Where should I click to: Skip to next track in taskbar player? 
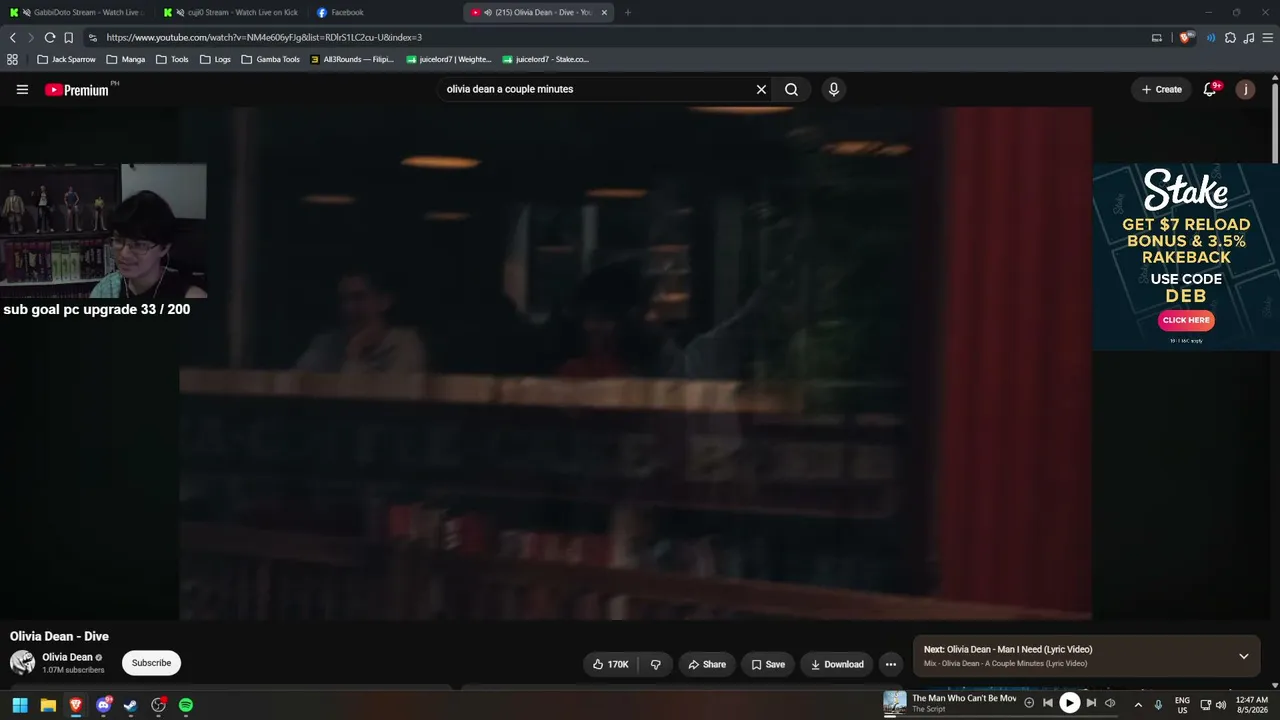click(1091, 703)
